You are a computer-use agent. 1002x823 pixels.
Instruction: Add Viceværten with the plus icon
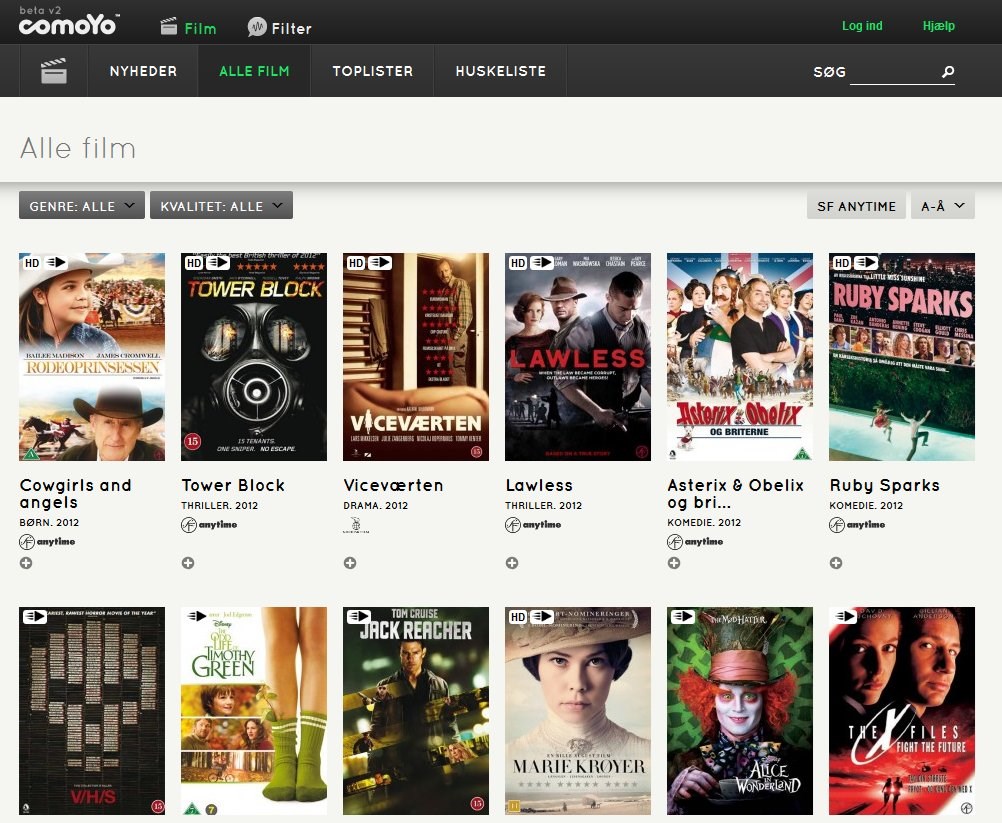click(350, 563)
